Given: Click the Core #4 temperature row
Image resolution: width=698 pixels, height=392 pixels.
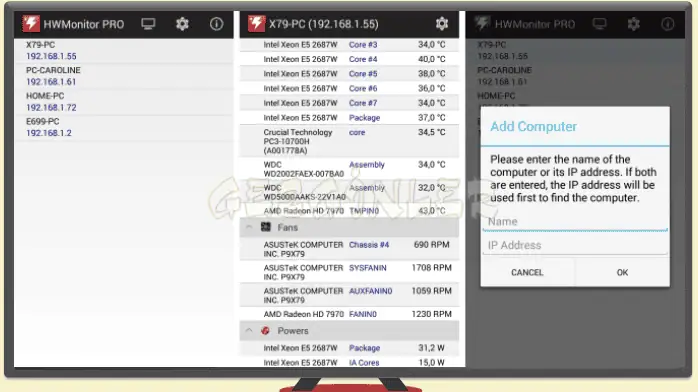Looking at the screenshot, I should pyautogui.click(x=349, y=59).
